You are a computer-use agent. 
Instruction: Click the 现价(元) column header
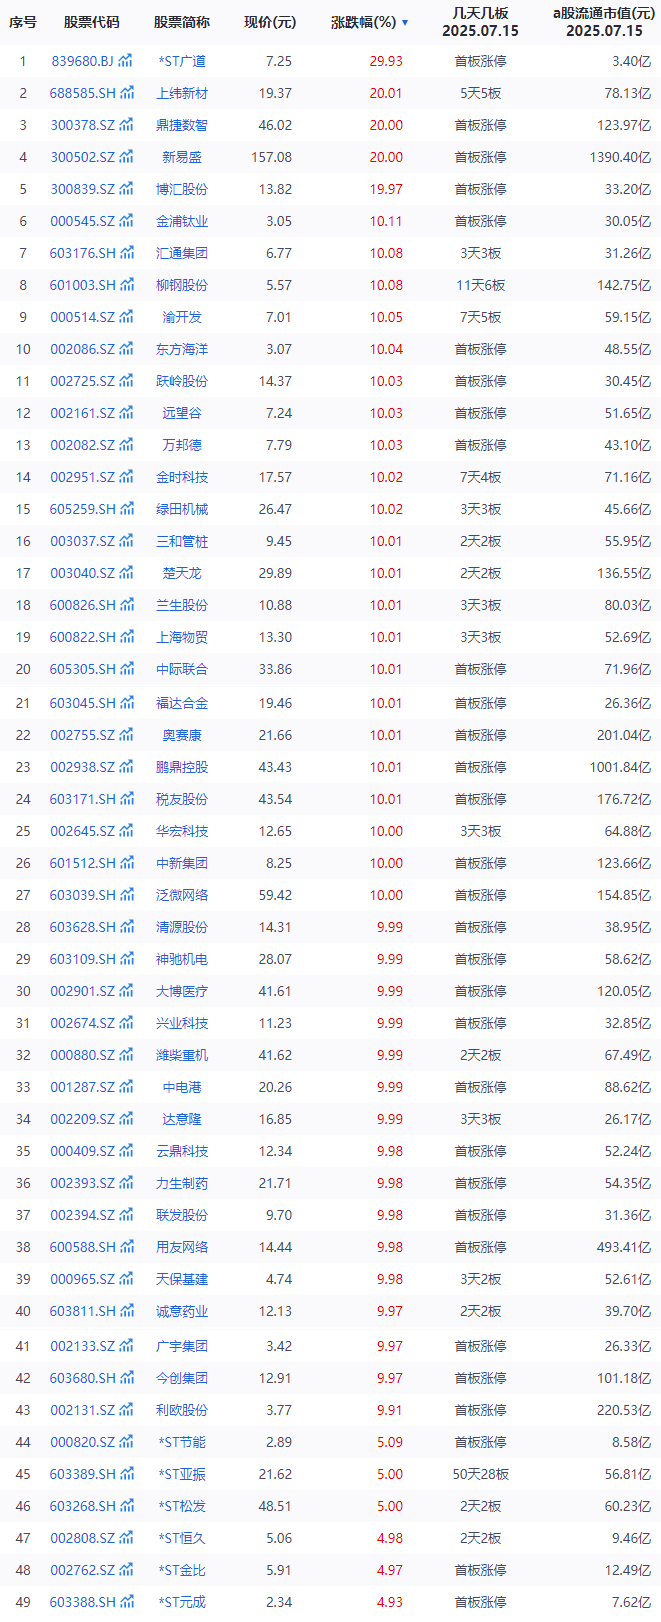coord(270,22)
